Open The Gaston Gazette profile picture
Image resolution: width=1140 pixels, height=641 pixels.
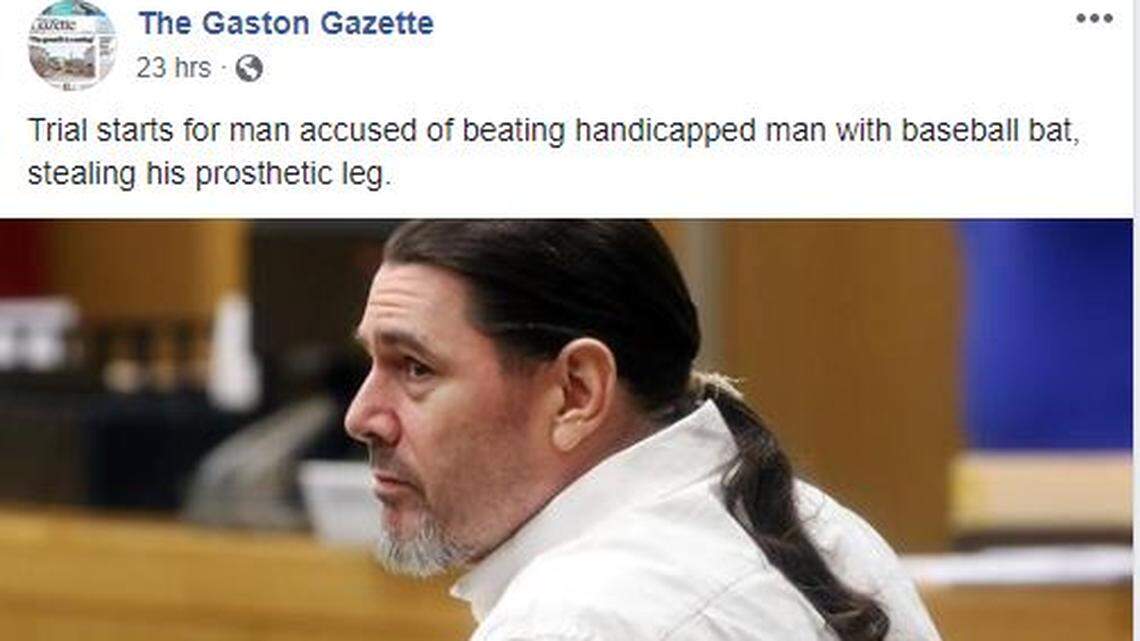click(71, 44)
